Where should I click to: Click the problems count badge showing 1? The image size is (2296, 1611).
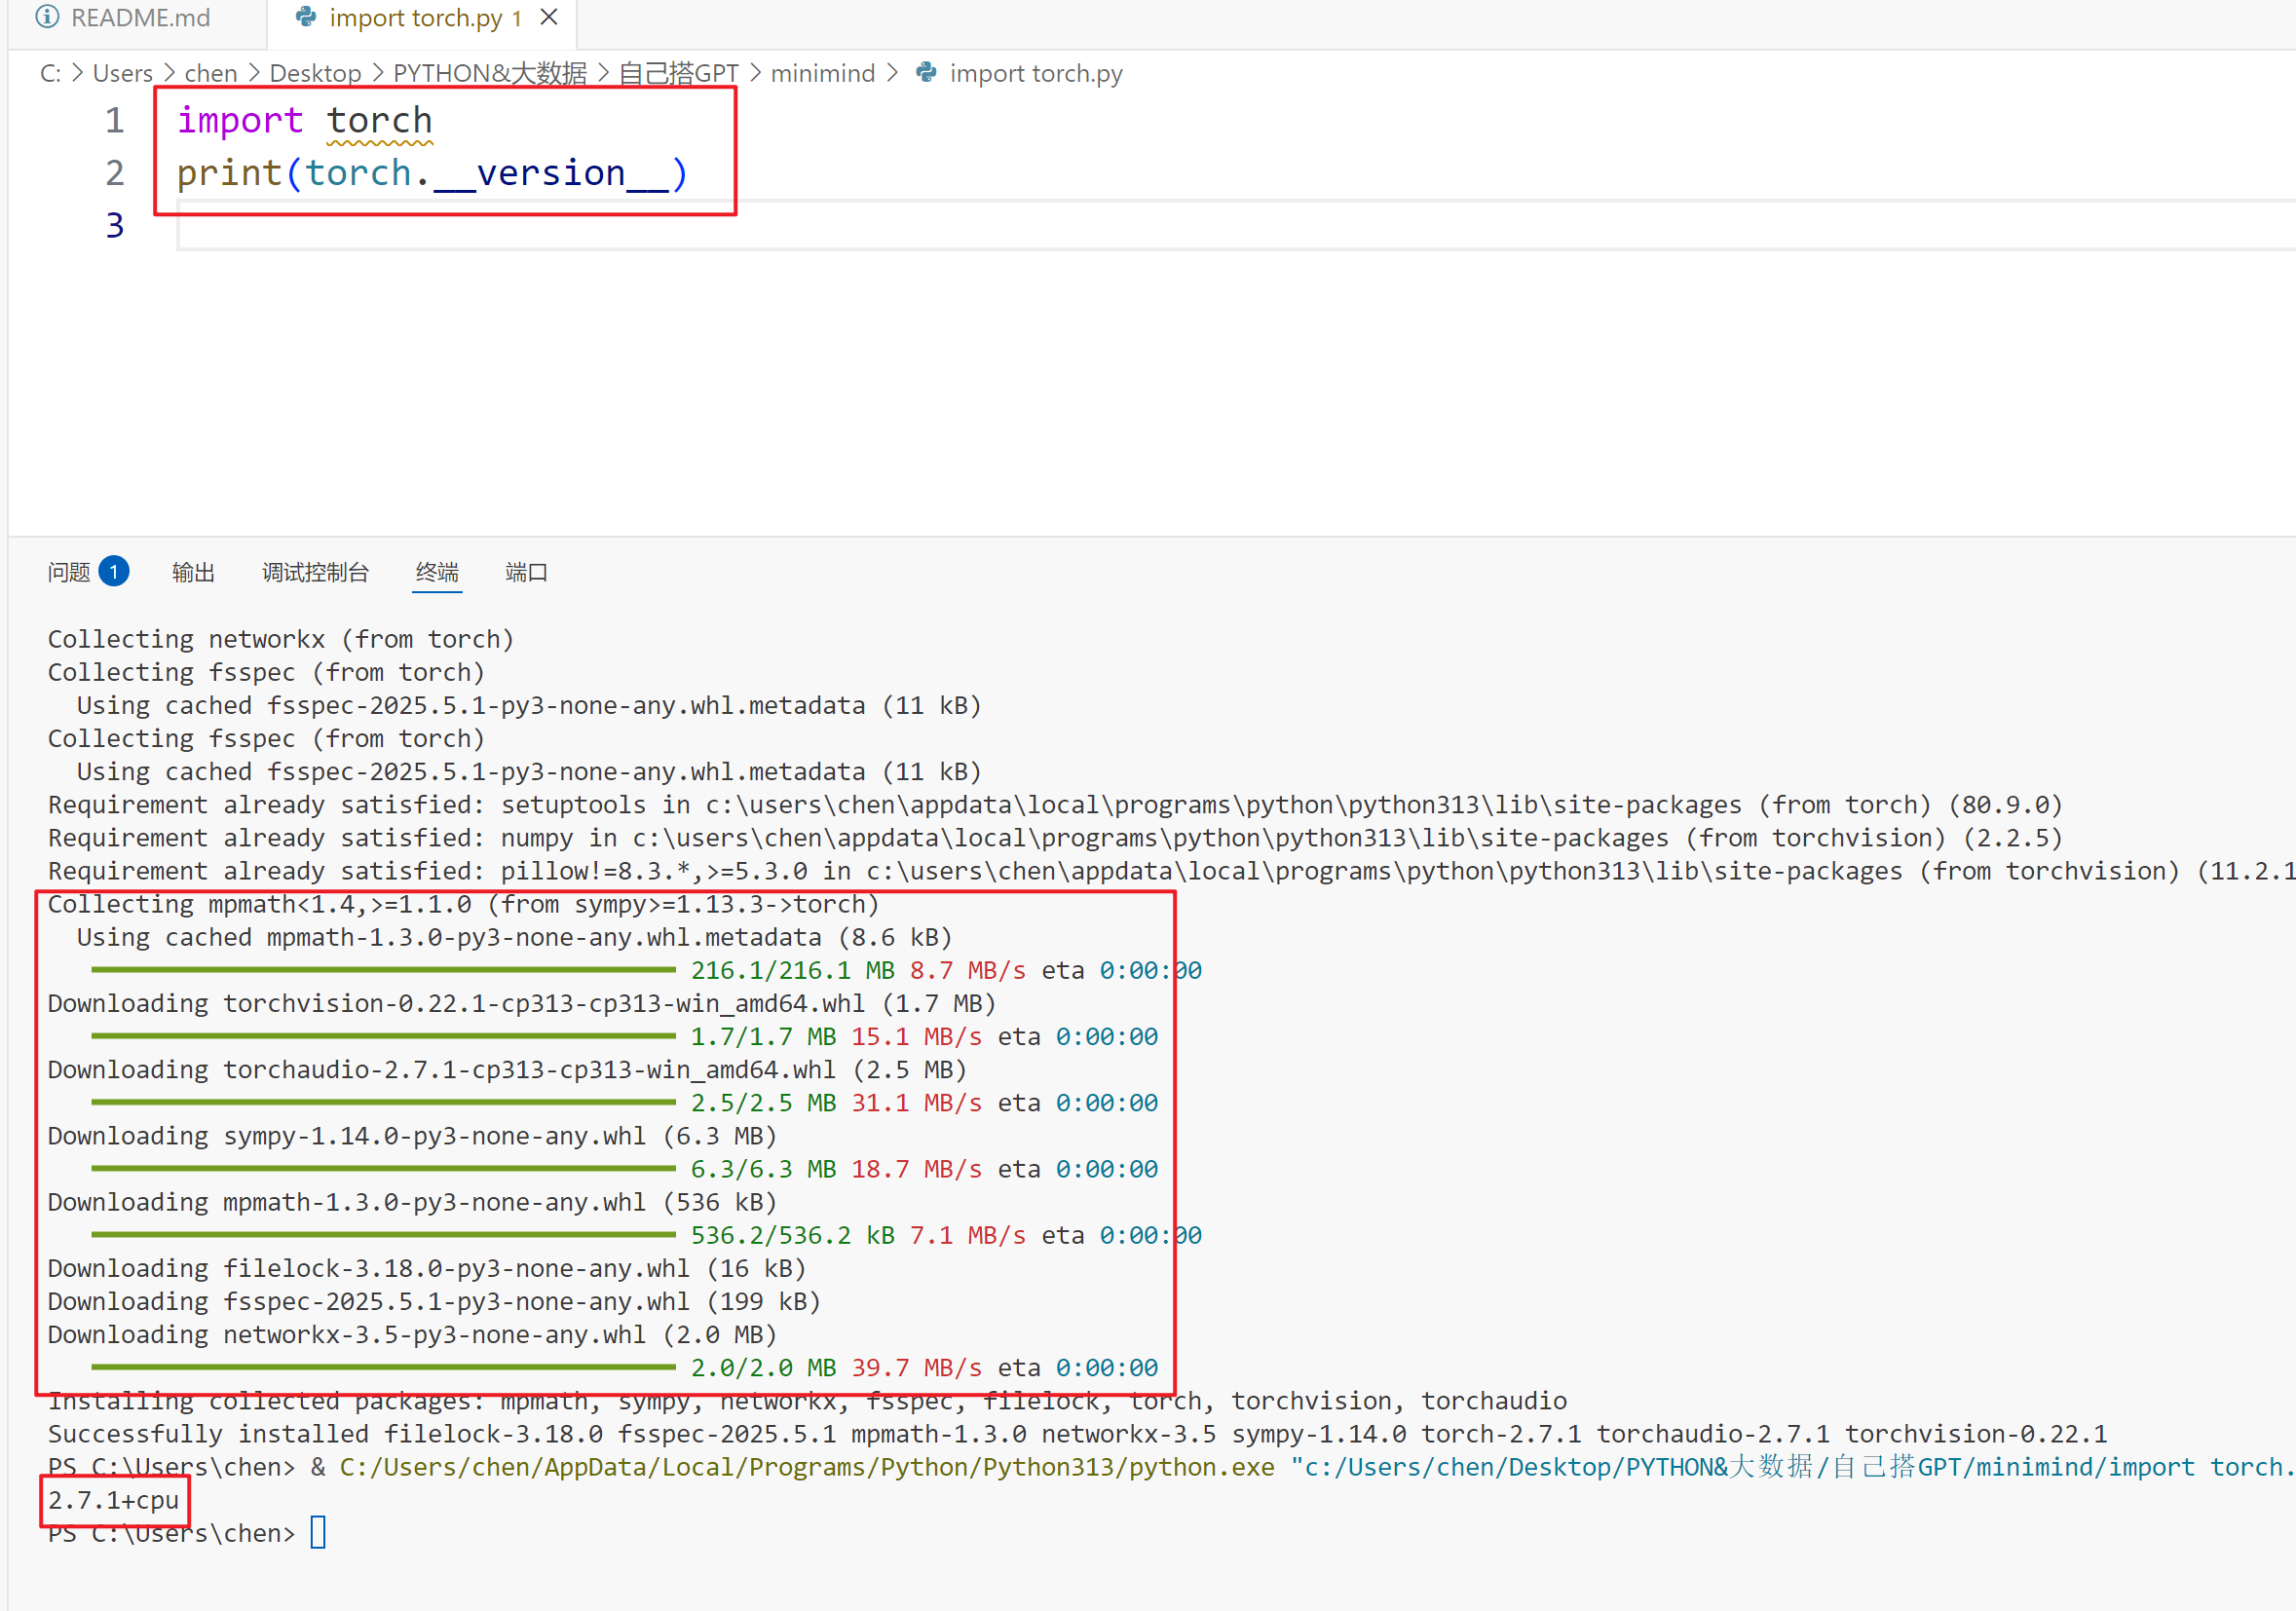[114, 571]
